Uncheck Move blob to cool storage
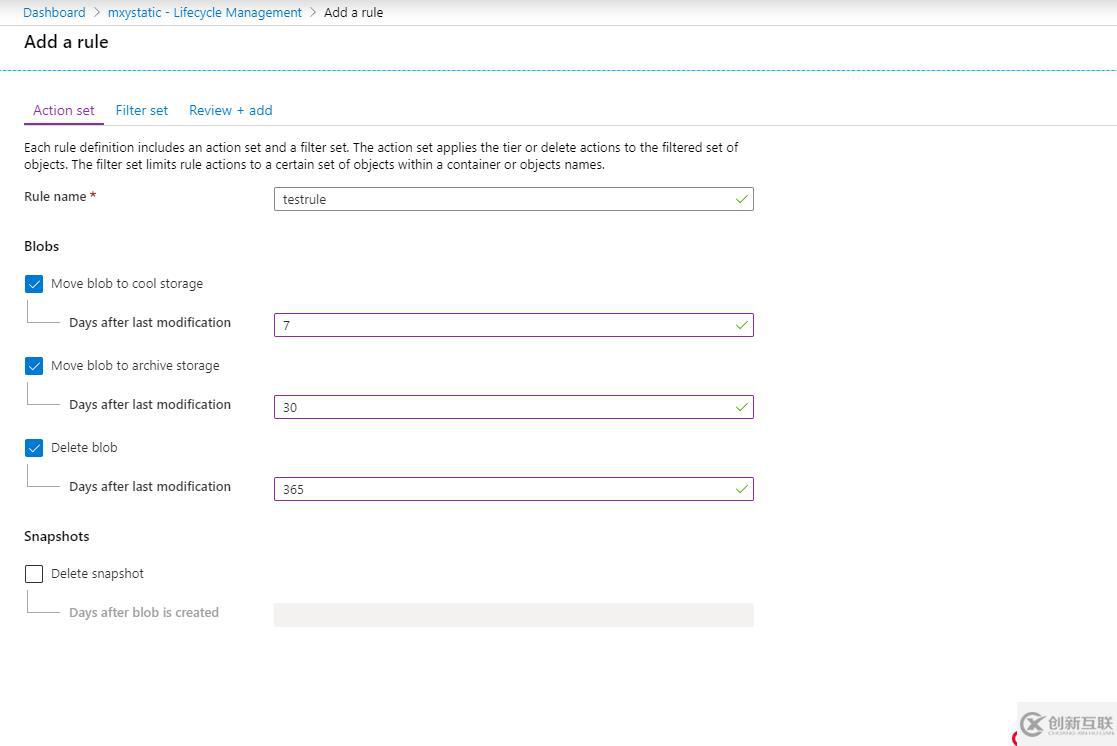This screenshot has height=746, width=1117. click(x=34, y=284)
